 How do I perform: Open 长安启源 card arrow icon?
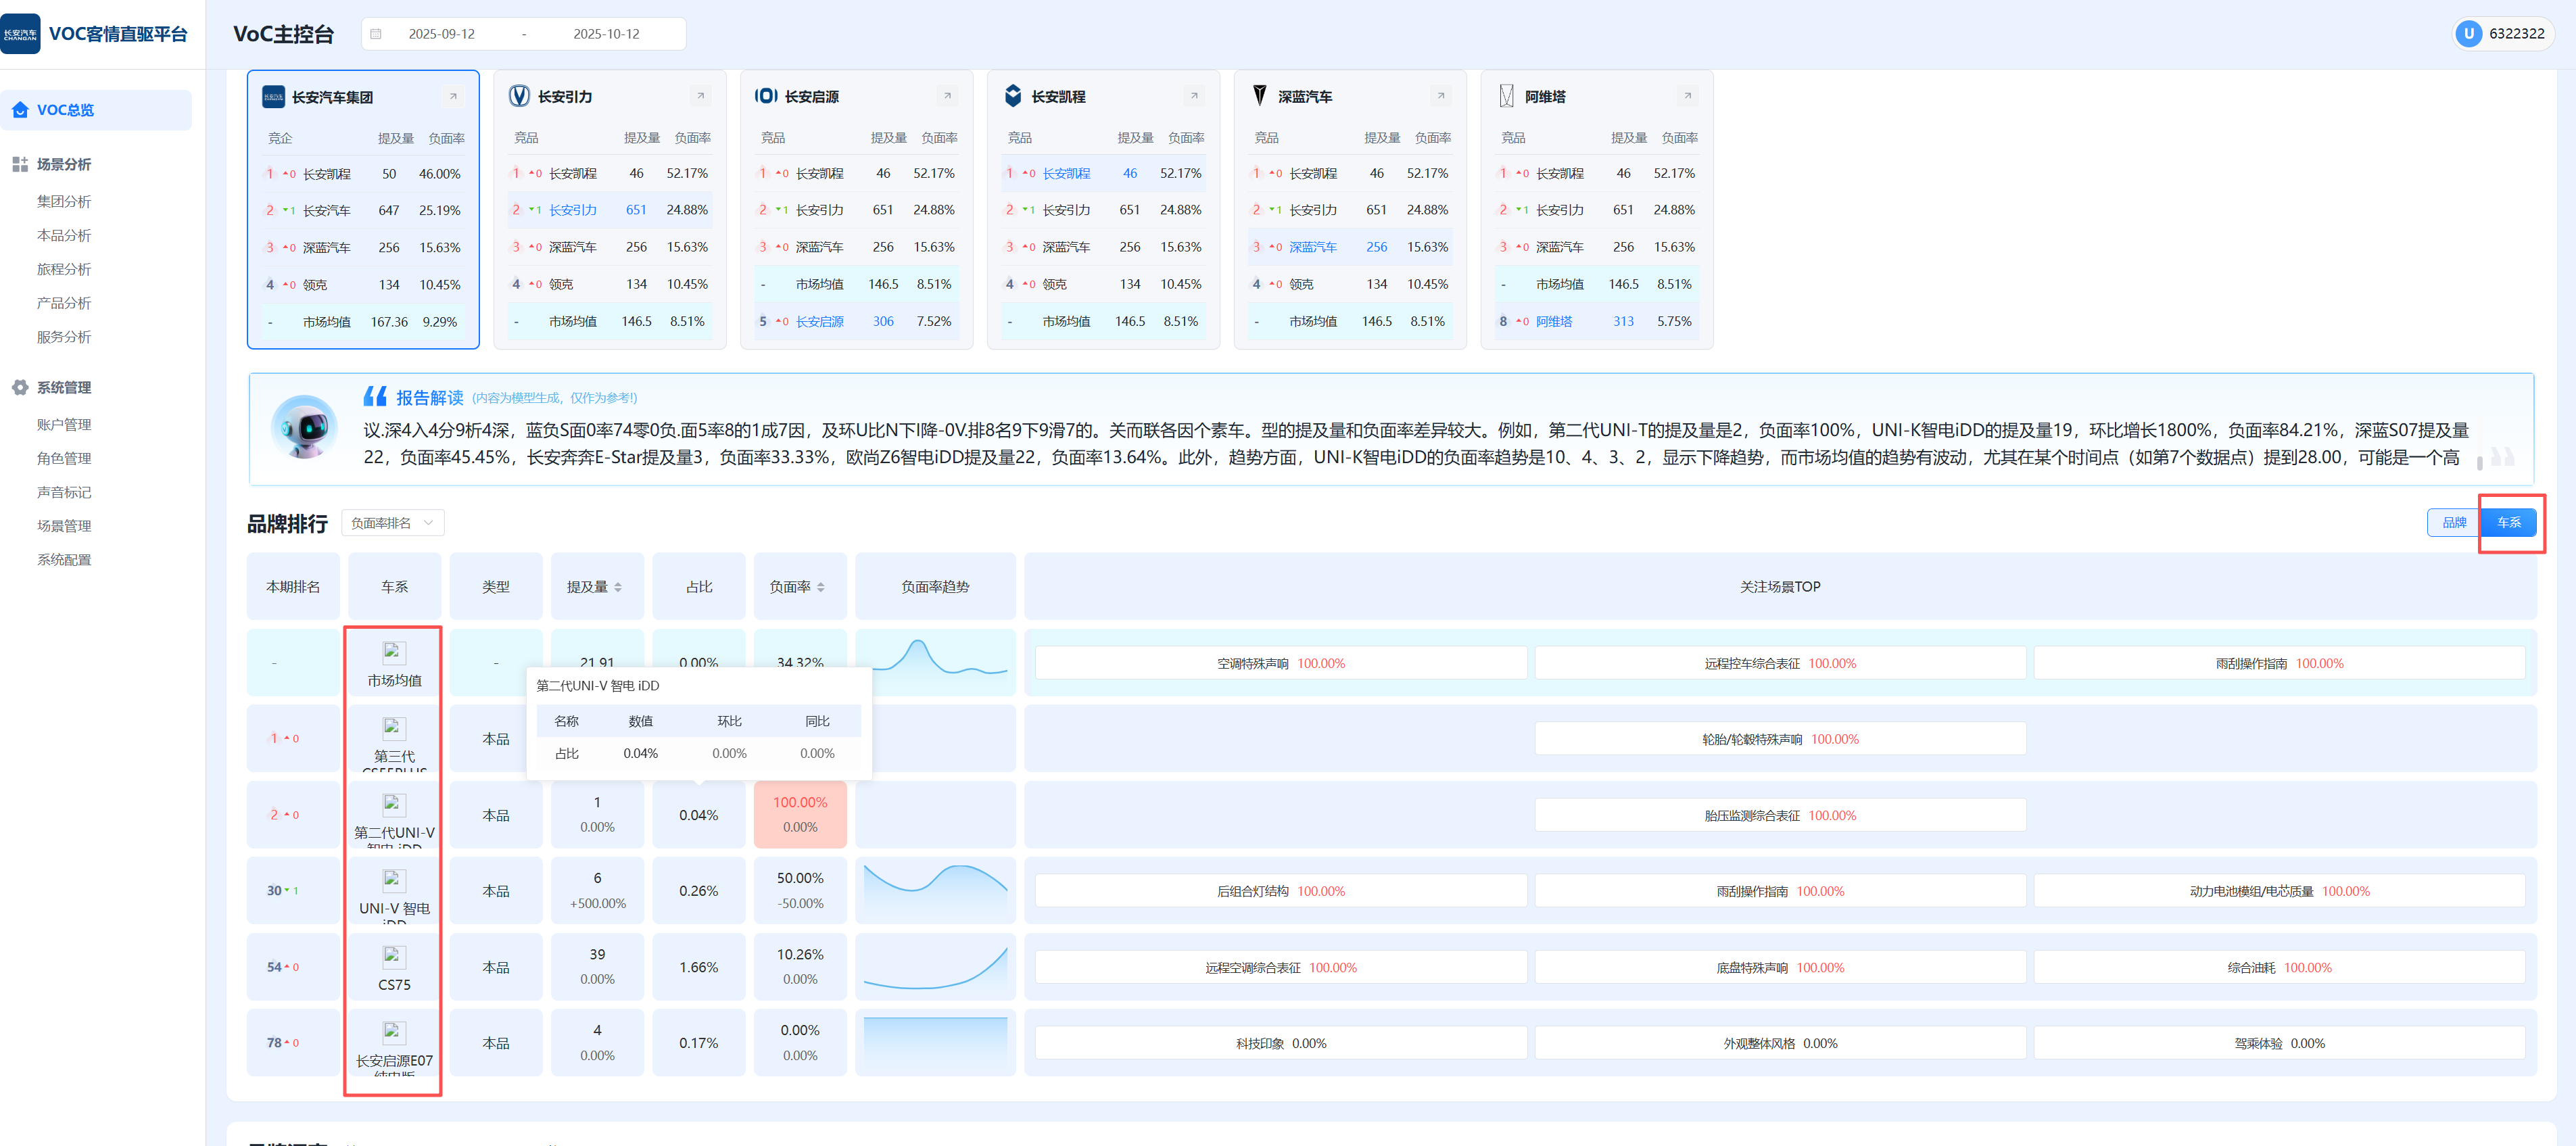point(947,96)
